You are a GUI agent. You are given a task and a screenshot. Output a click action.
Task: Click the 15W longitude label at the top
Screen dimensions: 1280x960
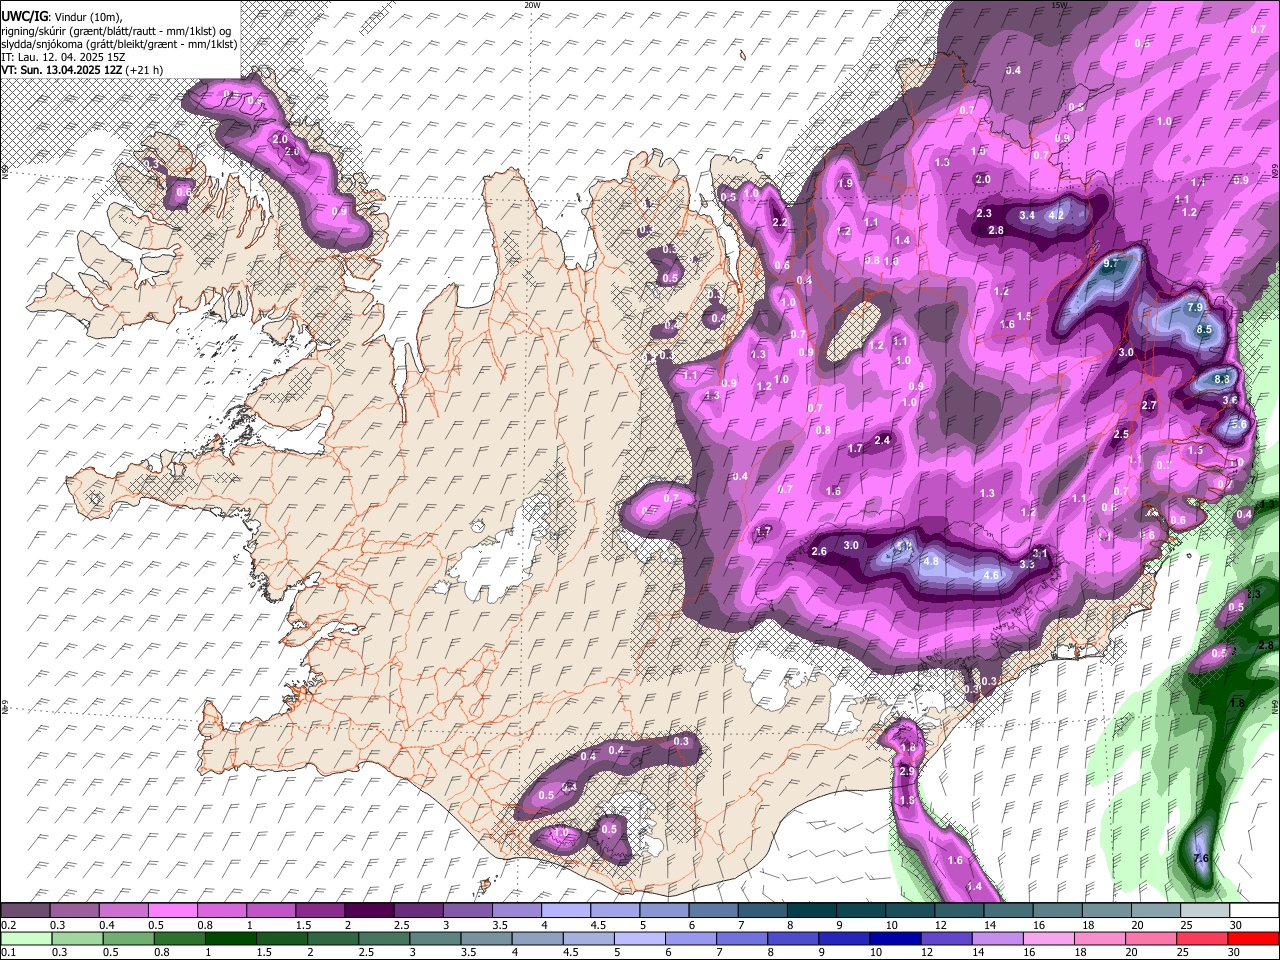pos(1059,5)
